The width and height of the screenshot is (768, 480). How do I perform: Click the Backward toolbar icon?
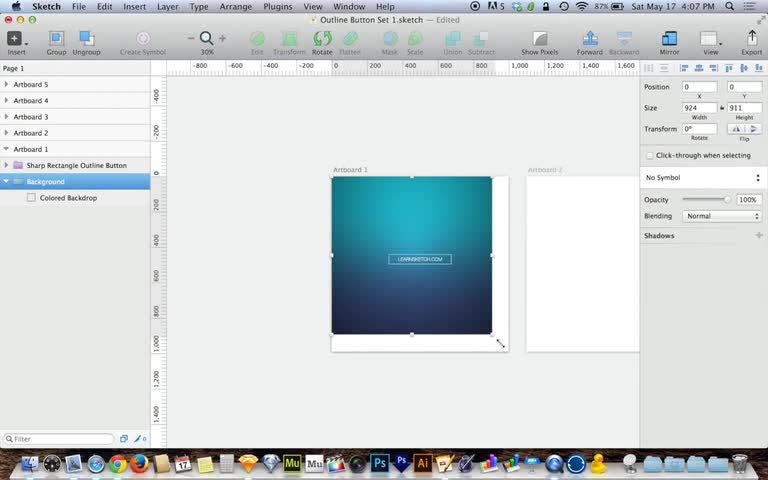(x=624, y=38)
